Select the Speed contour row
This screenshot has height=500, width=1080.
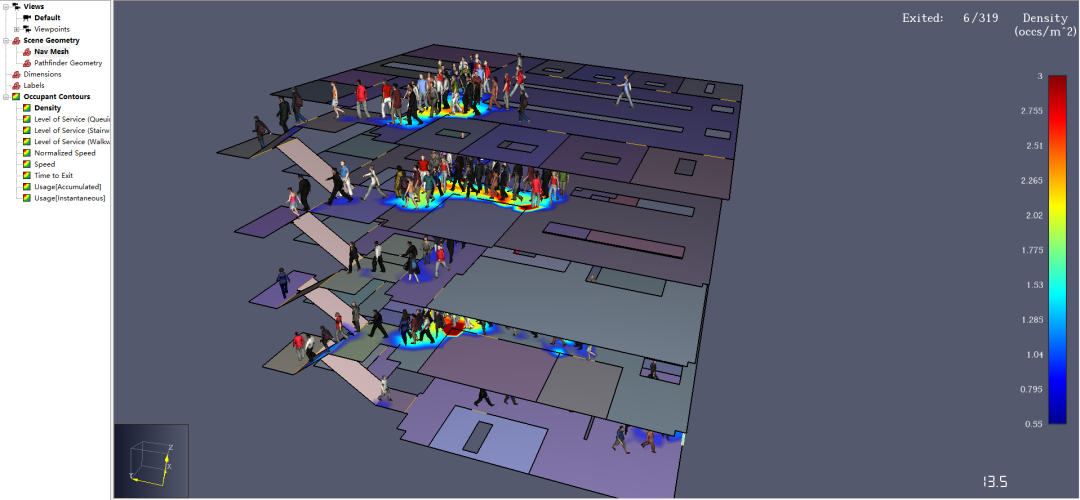coord(44,165)
